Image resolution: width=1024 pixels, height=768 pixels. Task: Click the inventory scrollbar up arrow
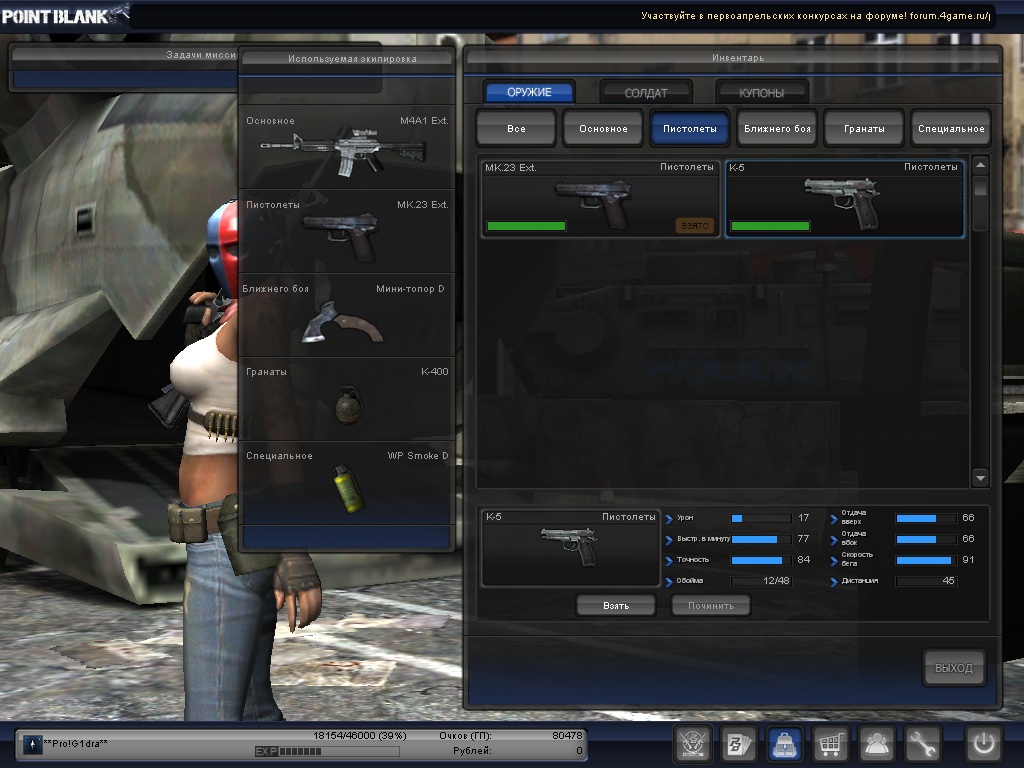980,165
